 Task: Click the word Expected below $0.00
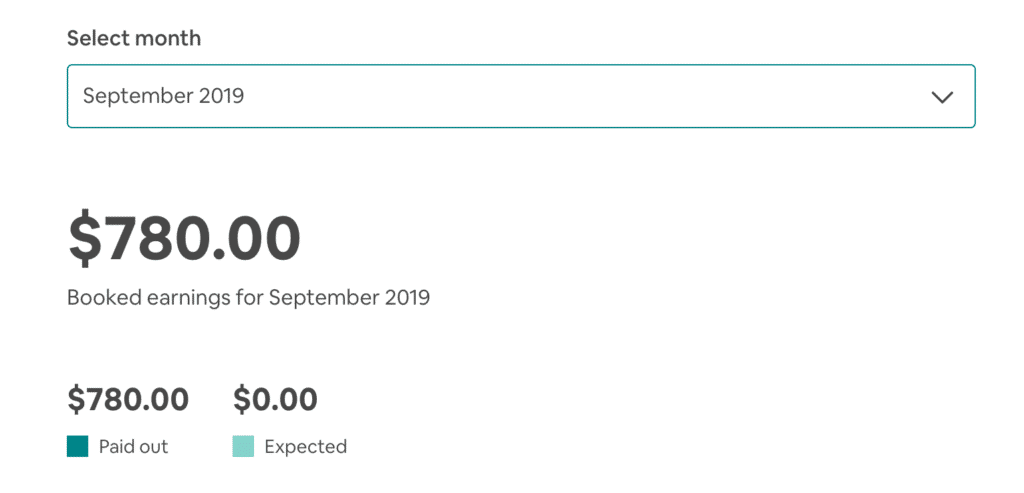pyautogui.click(x=306, y=447)
